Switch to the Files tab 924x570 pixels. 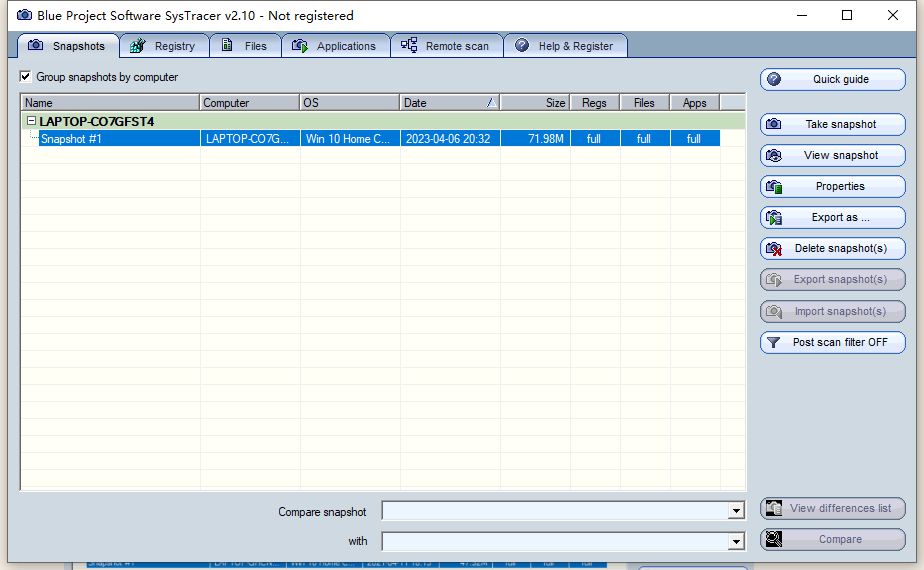[246, 46]
